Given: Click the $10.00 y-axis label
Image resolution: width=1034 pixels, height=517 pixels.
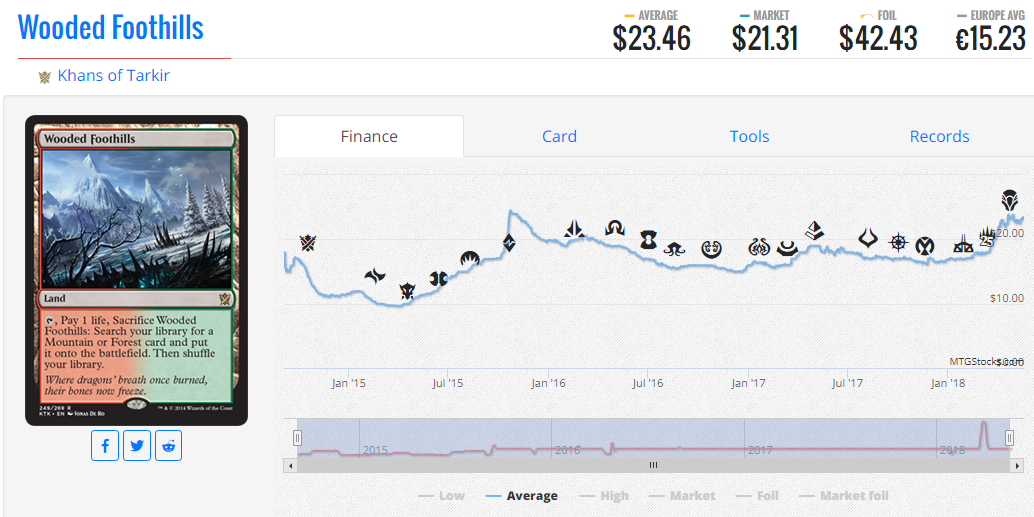Looking at the screenshot, I should [1007, 297].
